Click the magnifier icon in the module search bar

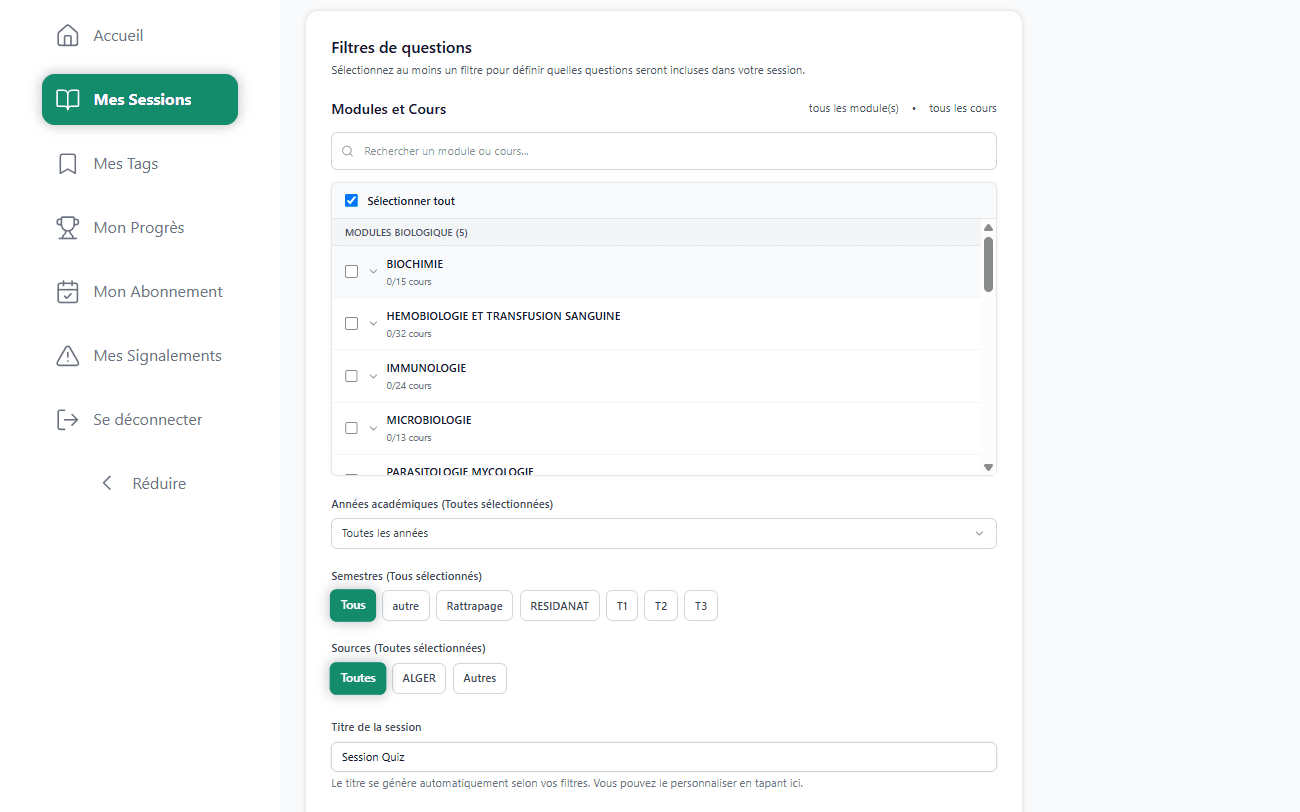[x=347, y=150]
